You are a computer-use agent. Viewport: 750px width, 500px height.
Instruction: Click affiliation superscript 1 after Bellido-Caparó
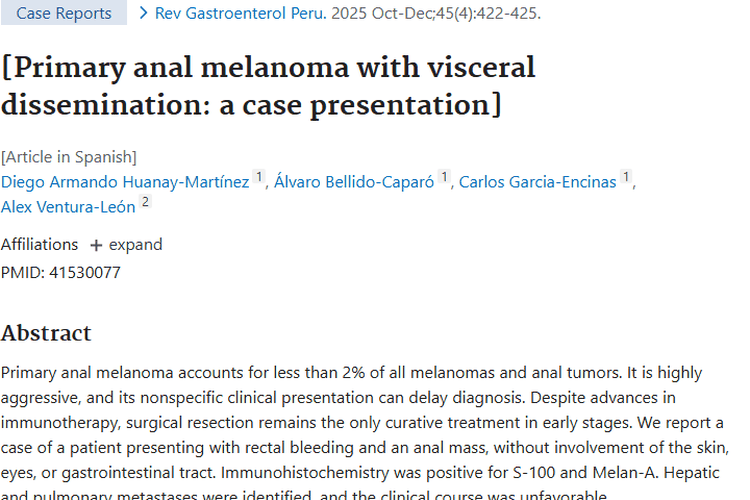444,177
